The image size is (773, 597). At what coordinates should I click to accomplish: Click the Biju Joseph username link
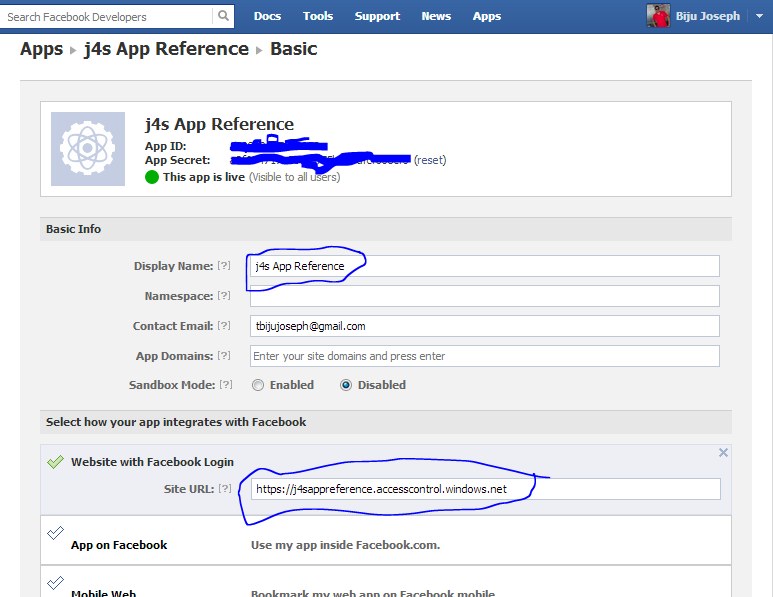click(707, 16)
